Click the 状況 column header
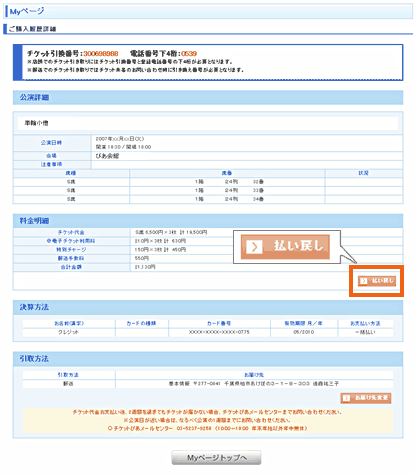Image resolution: width=415 pixels, height=474 pixels. tap(364, 173)
